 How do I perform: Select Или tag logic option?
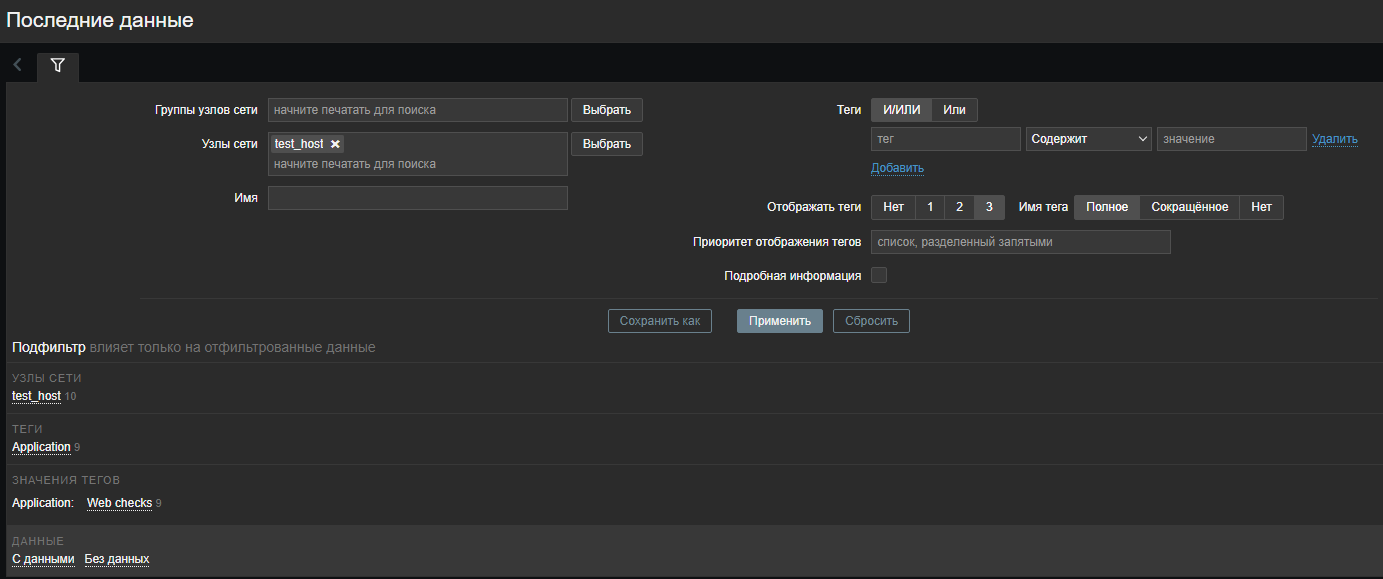click(954, 110)
